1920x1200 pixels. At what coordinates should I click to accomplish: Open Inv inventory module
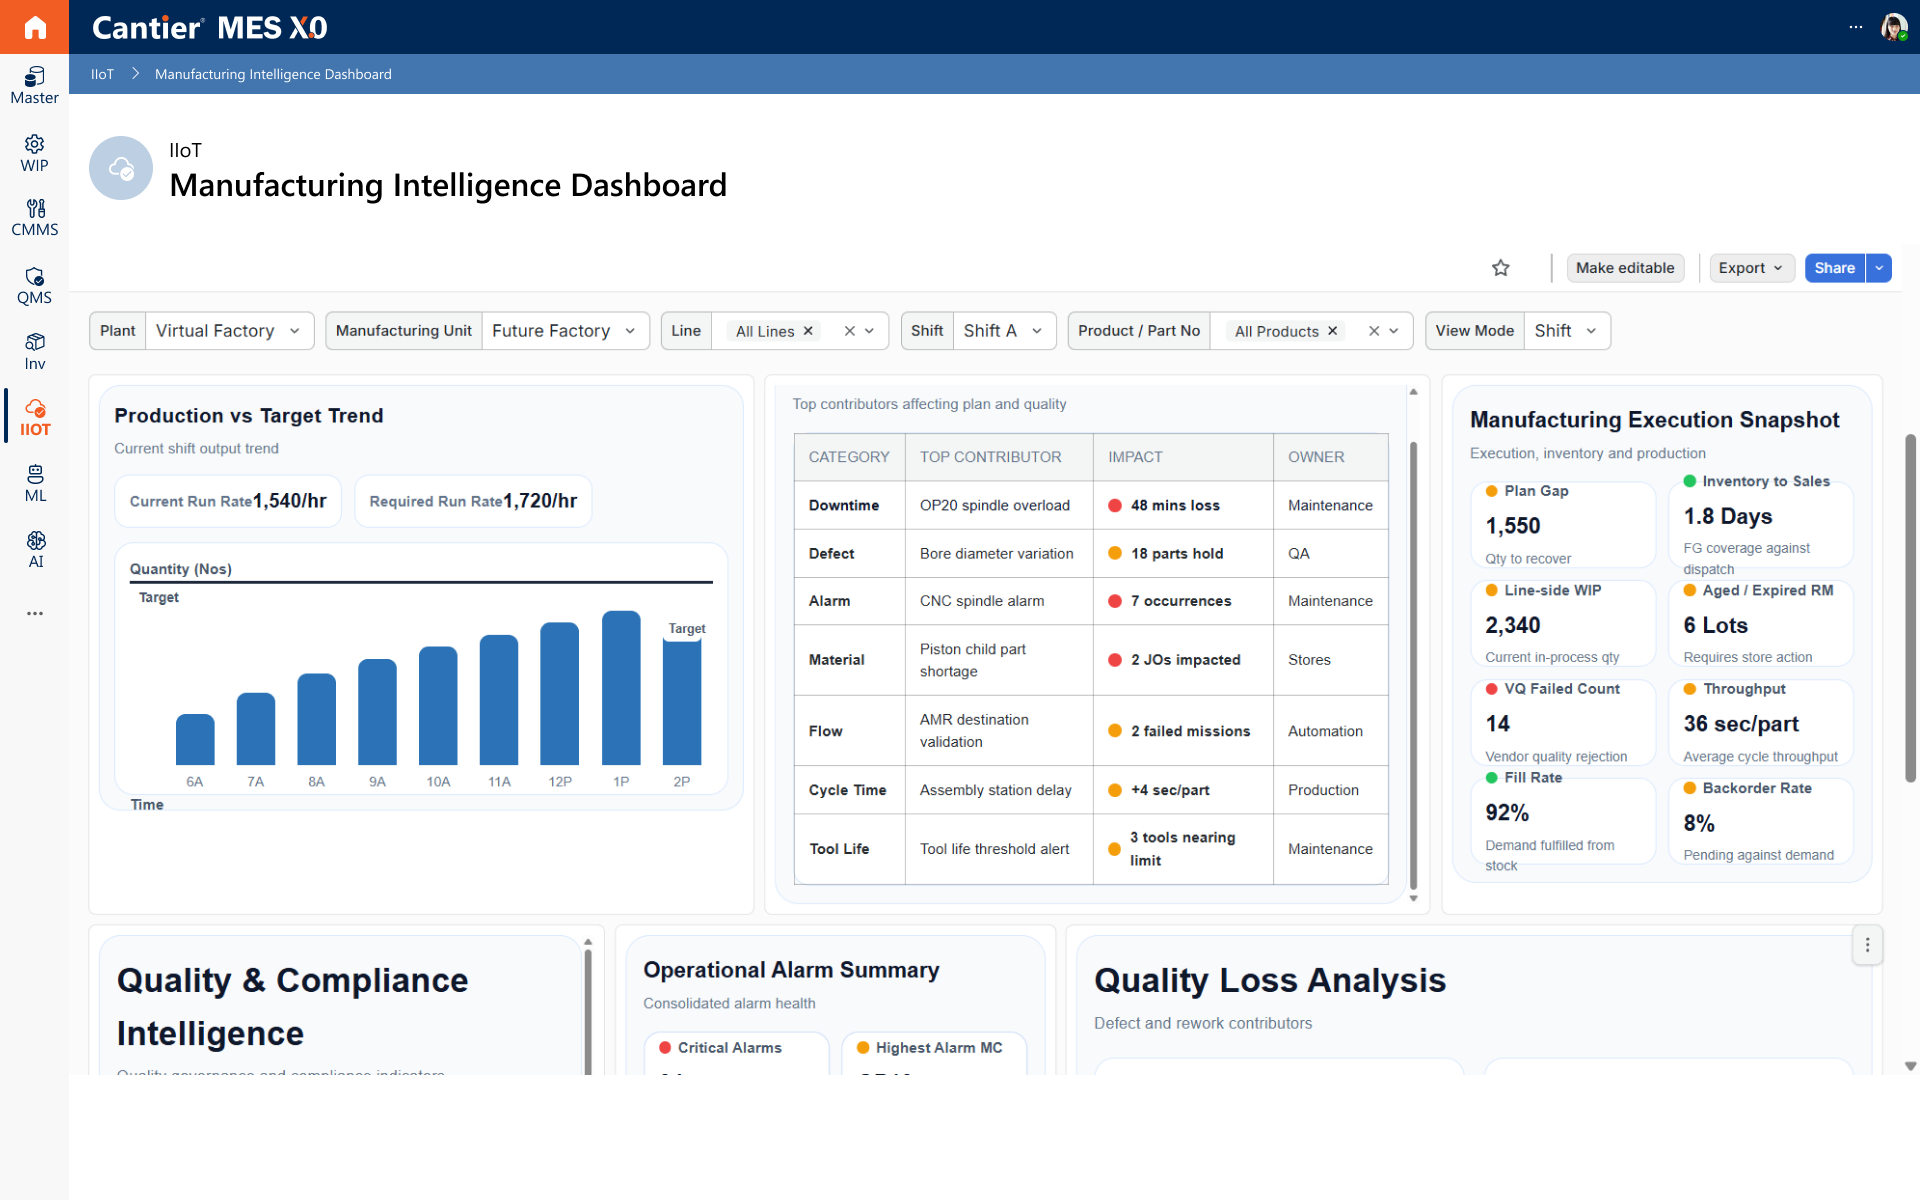coord(34,352)
